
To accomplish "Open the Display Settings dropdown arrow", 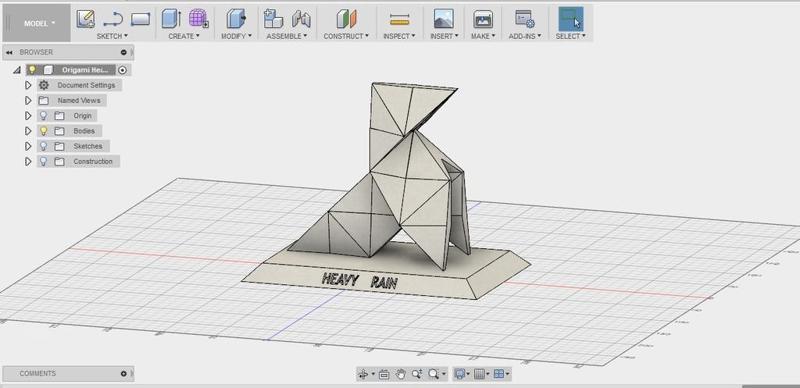I will (468, 375).
